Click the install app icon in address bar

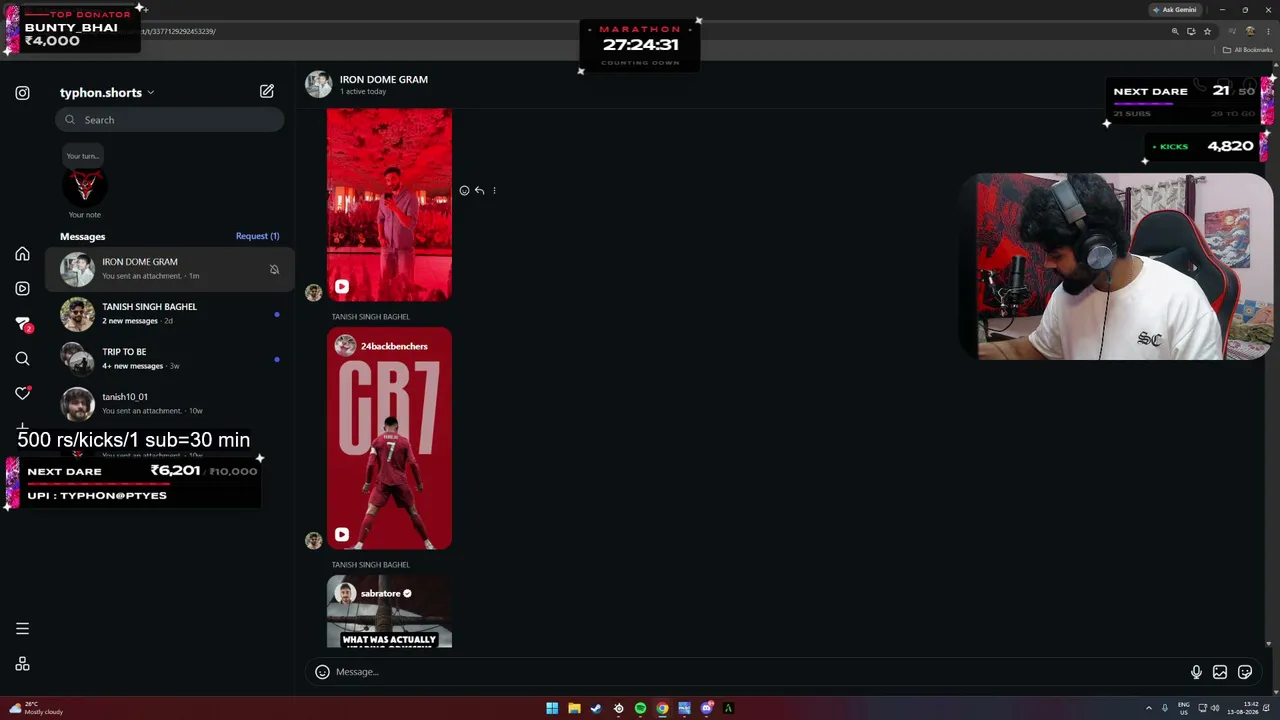tap(1191, 32)
